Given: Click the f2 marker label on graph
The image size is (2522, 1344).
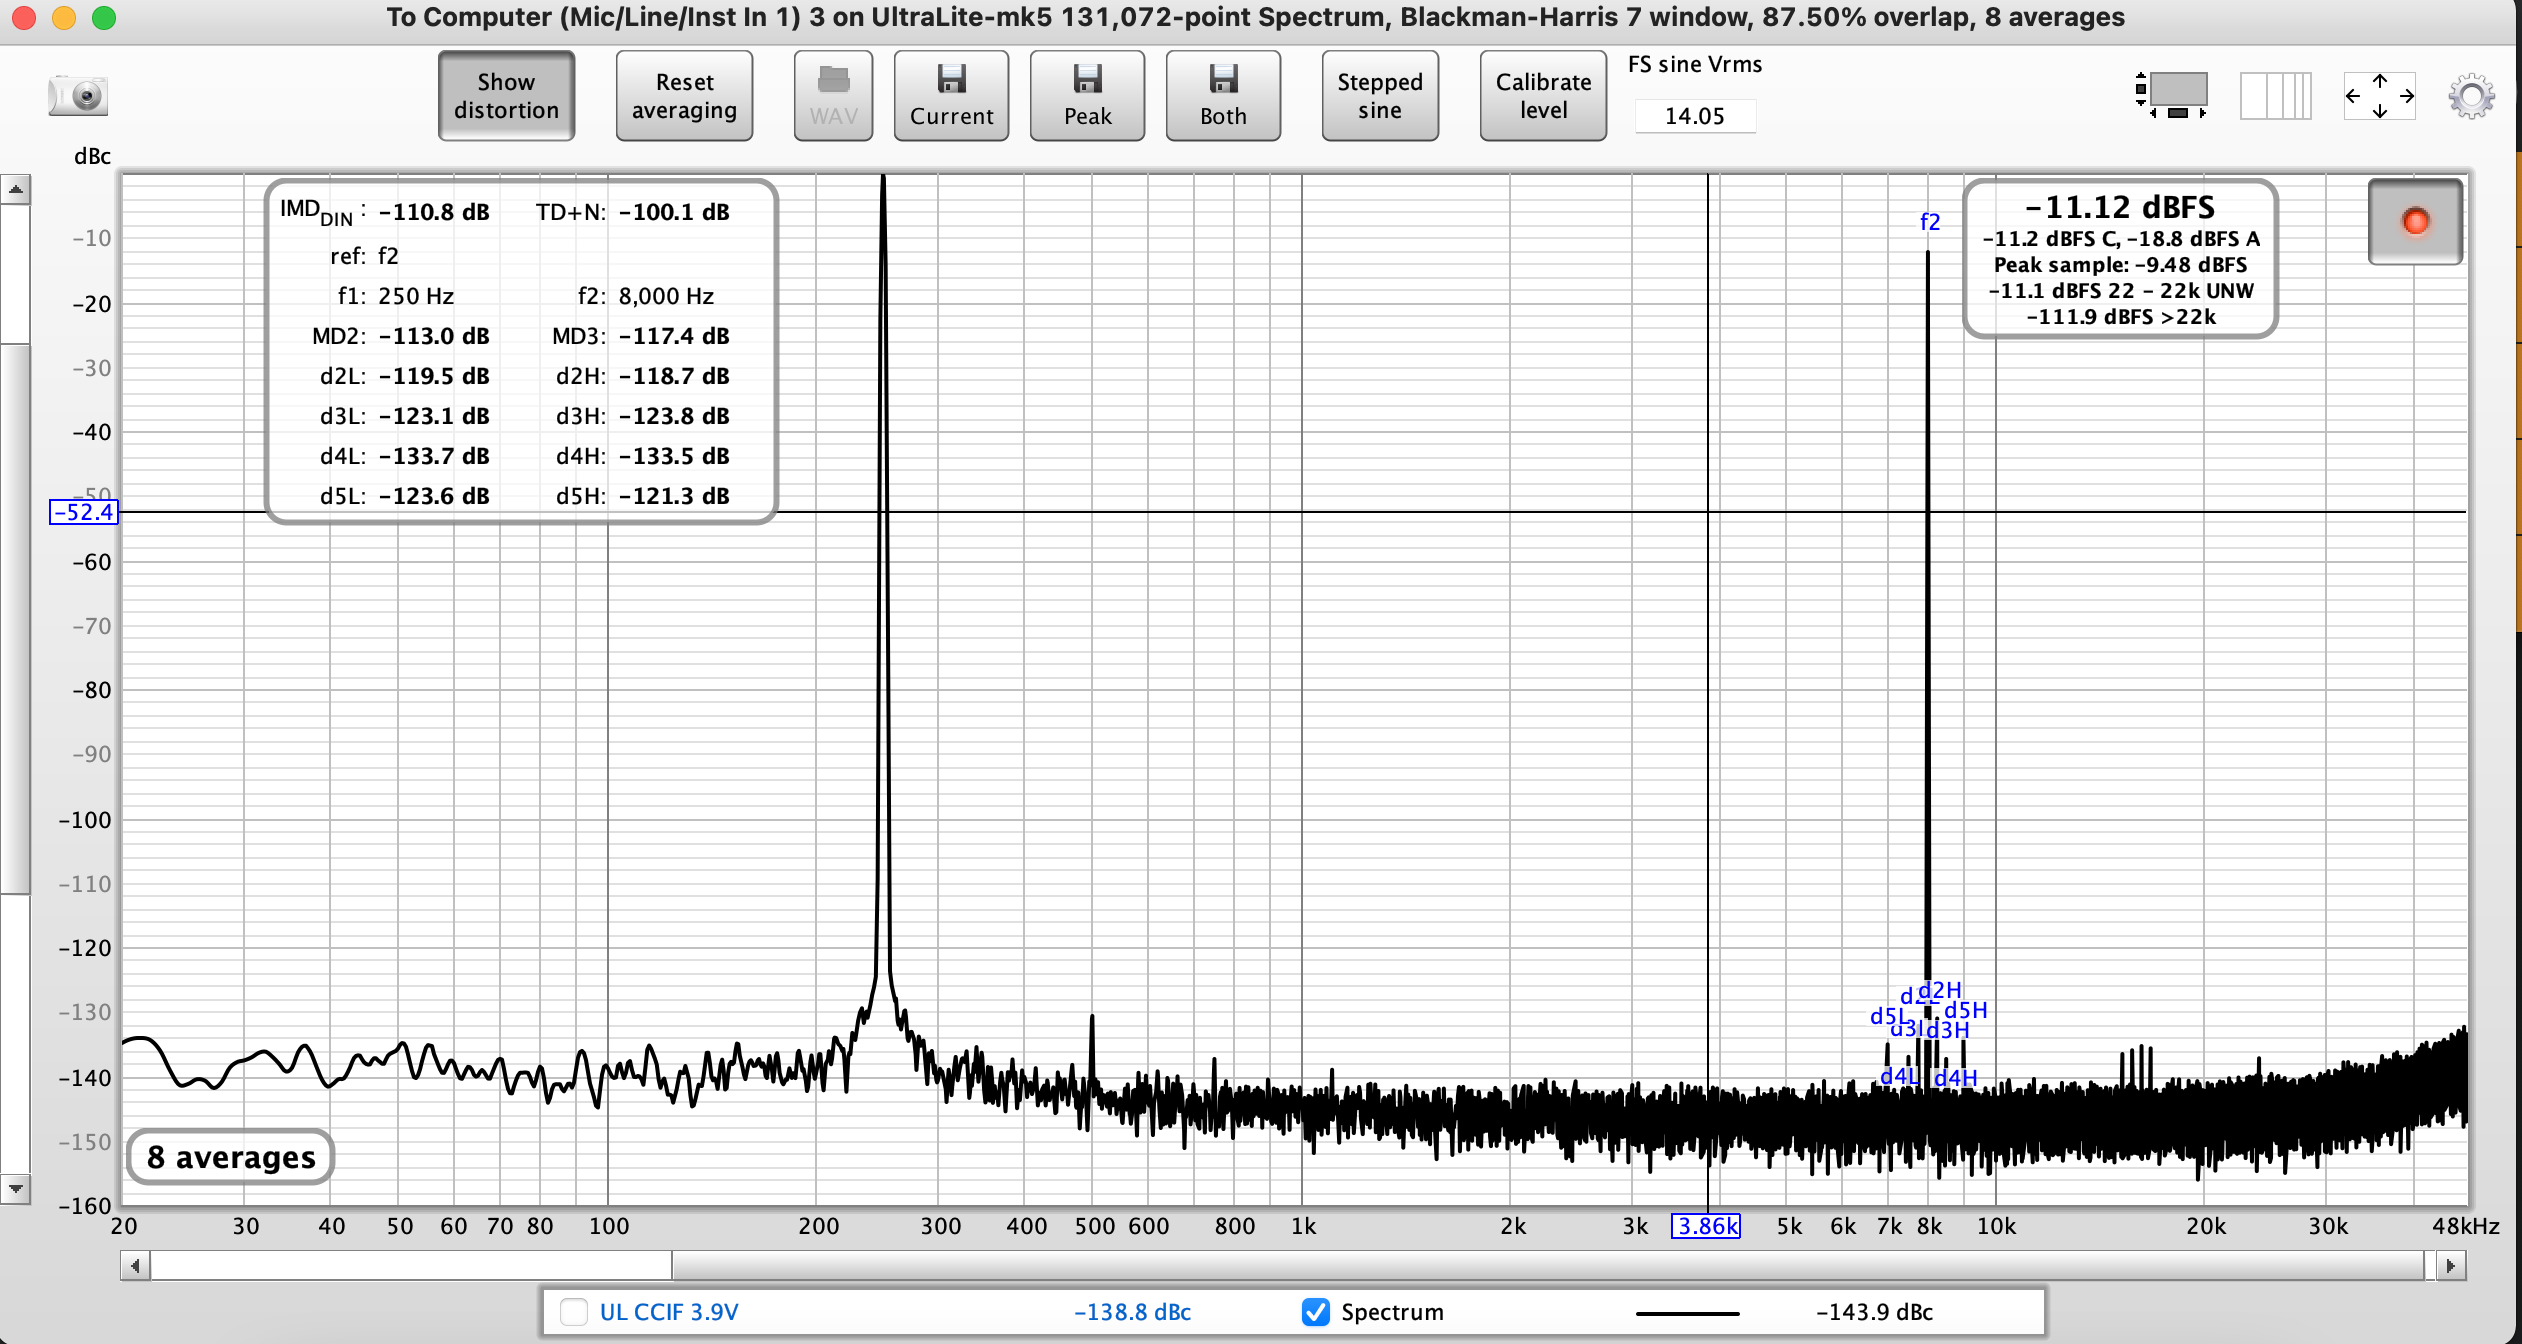Looking at the screenshot, I should click(x=1930, y=222).
